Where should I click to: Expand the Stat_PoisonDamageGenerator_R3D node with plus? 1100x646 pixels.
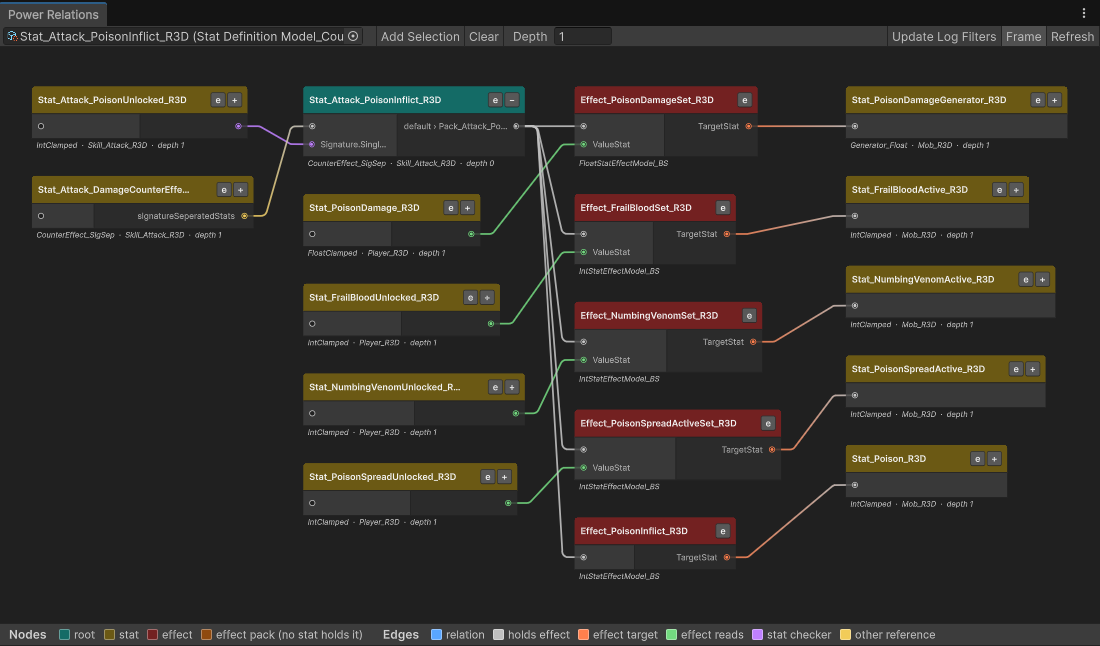point(1054,100)
